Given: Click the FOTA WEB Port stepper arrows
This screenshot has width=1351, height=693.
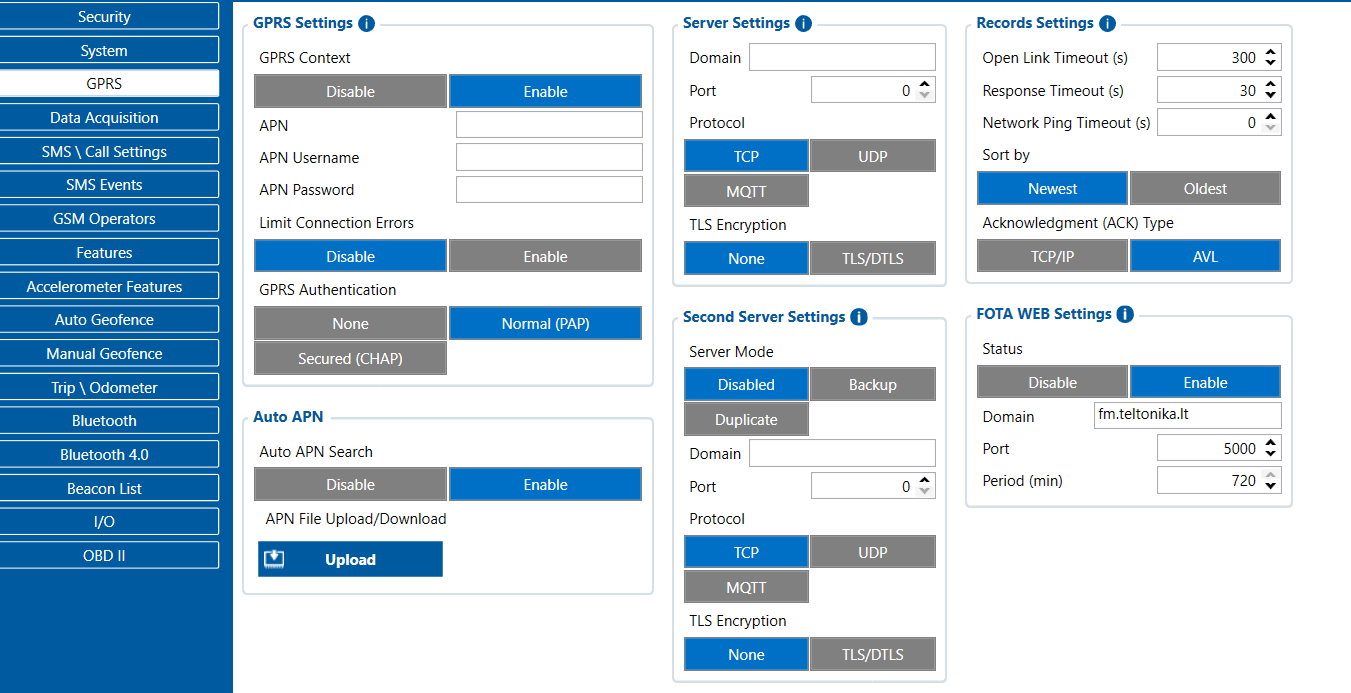Looking at the screenshot, I should point(1270,448).
